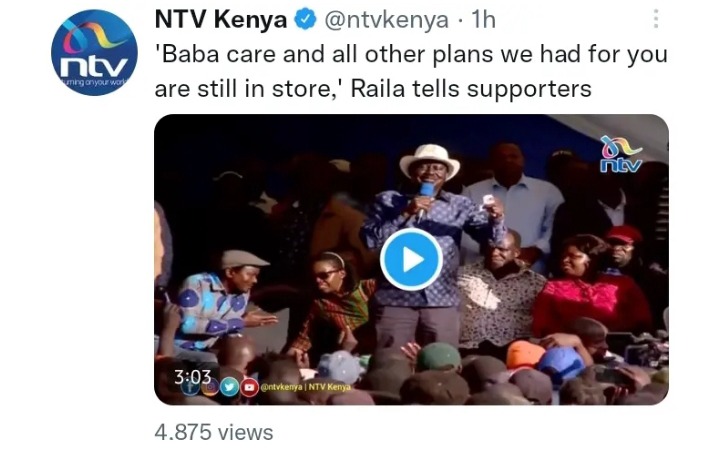Click the woman wearing sunglasses in the video

[335, 299]
